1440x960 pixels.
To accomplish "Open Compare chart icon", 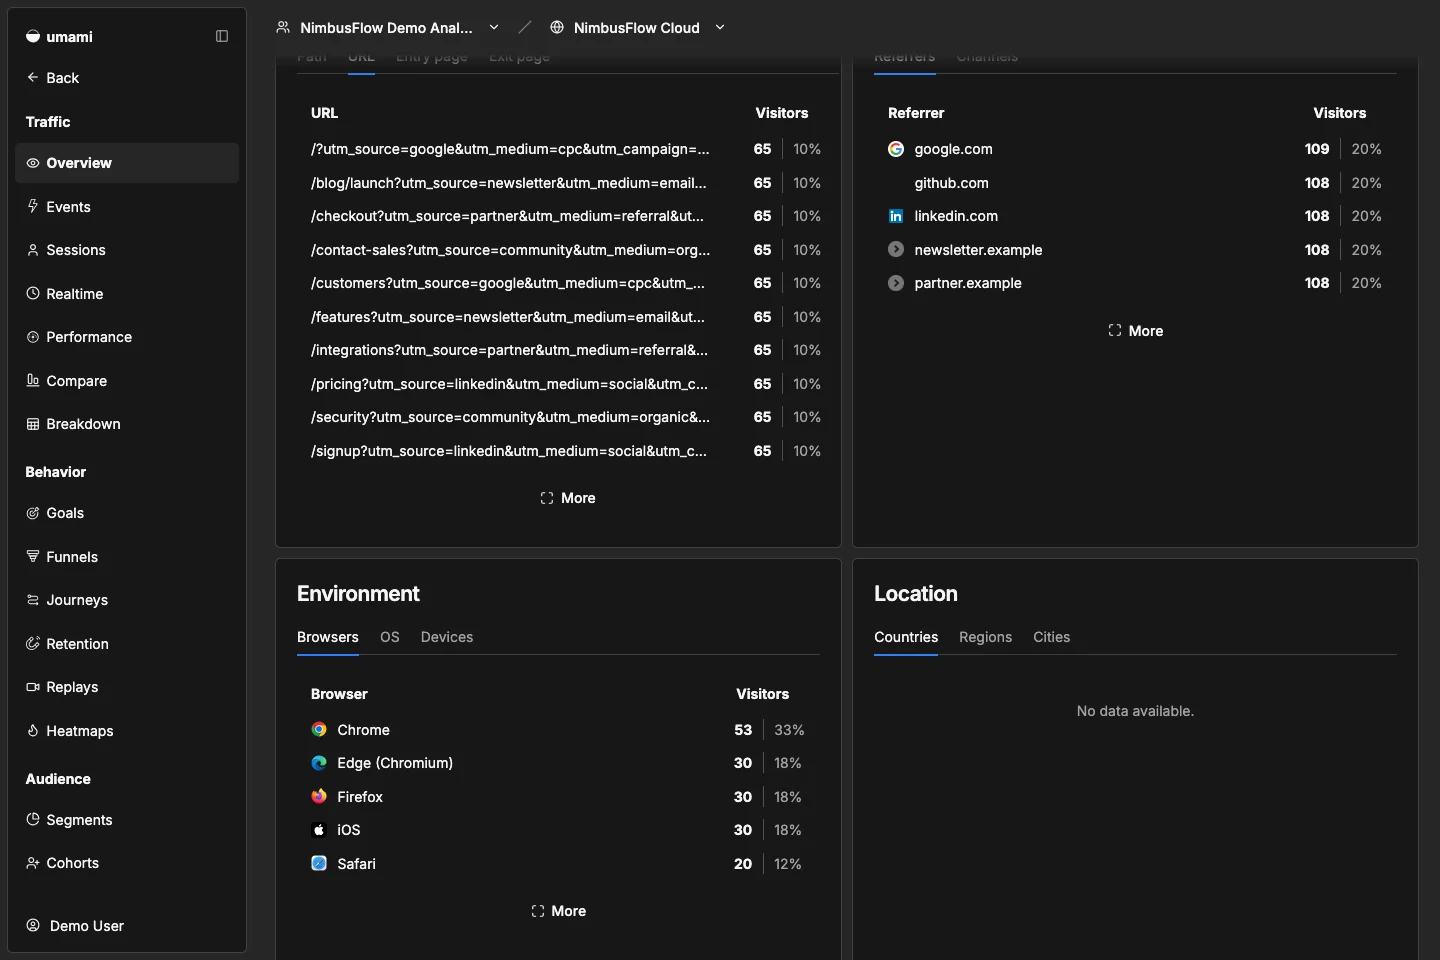I will click(x=33, y=380).
